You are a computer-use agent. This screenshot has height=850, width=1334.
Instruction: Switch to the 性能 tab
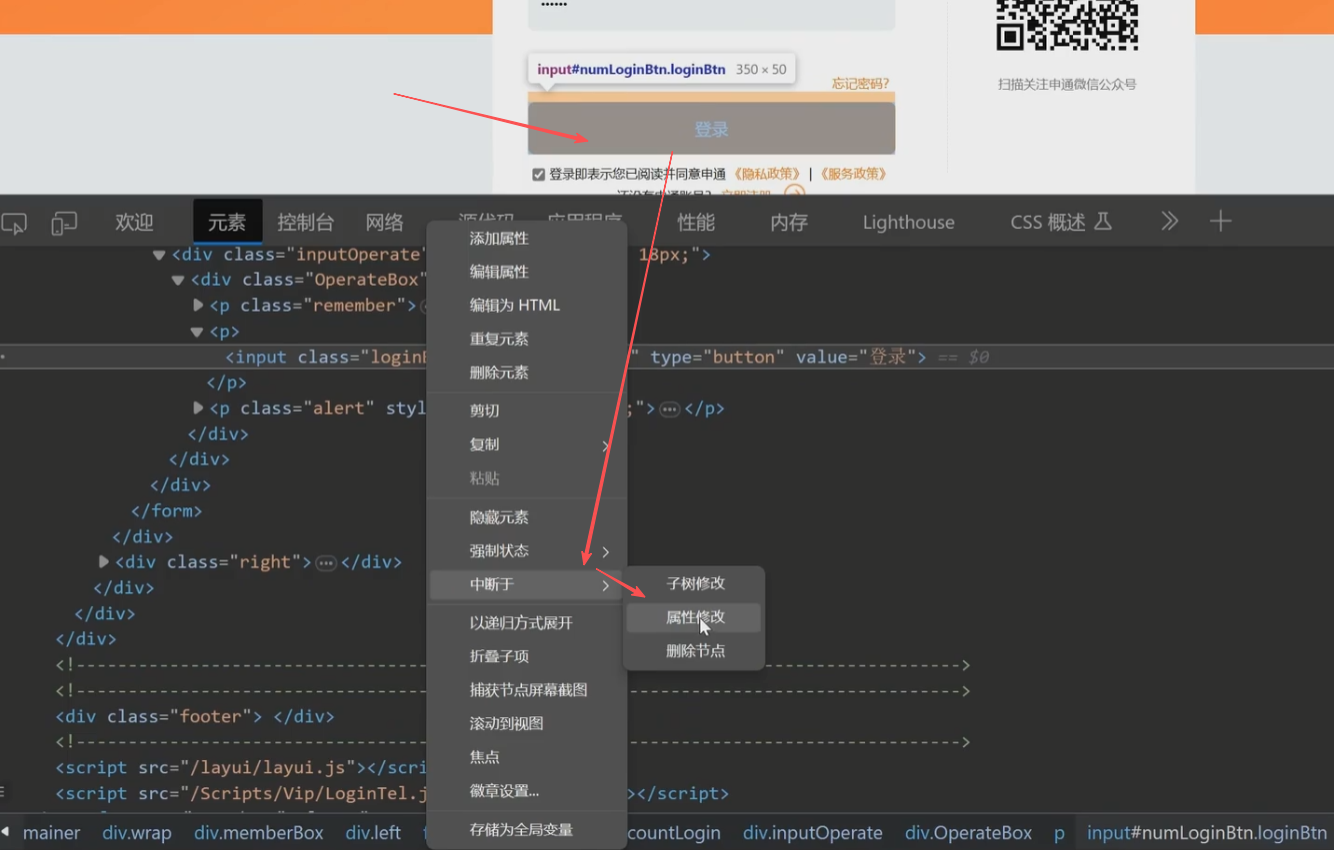click(696, 222)
